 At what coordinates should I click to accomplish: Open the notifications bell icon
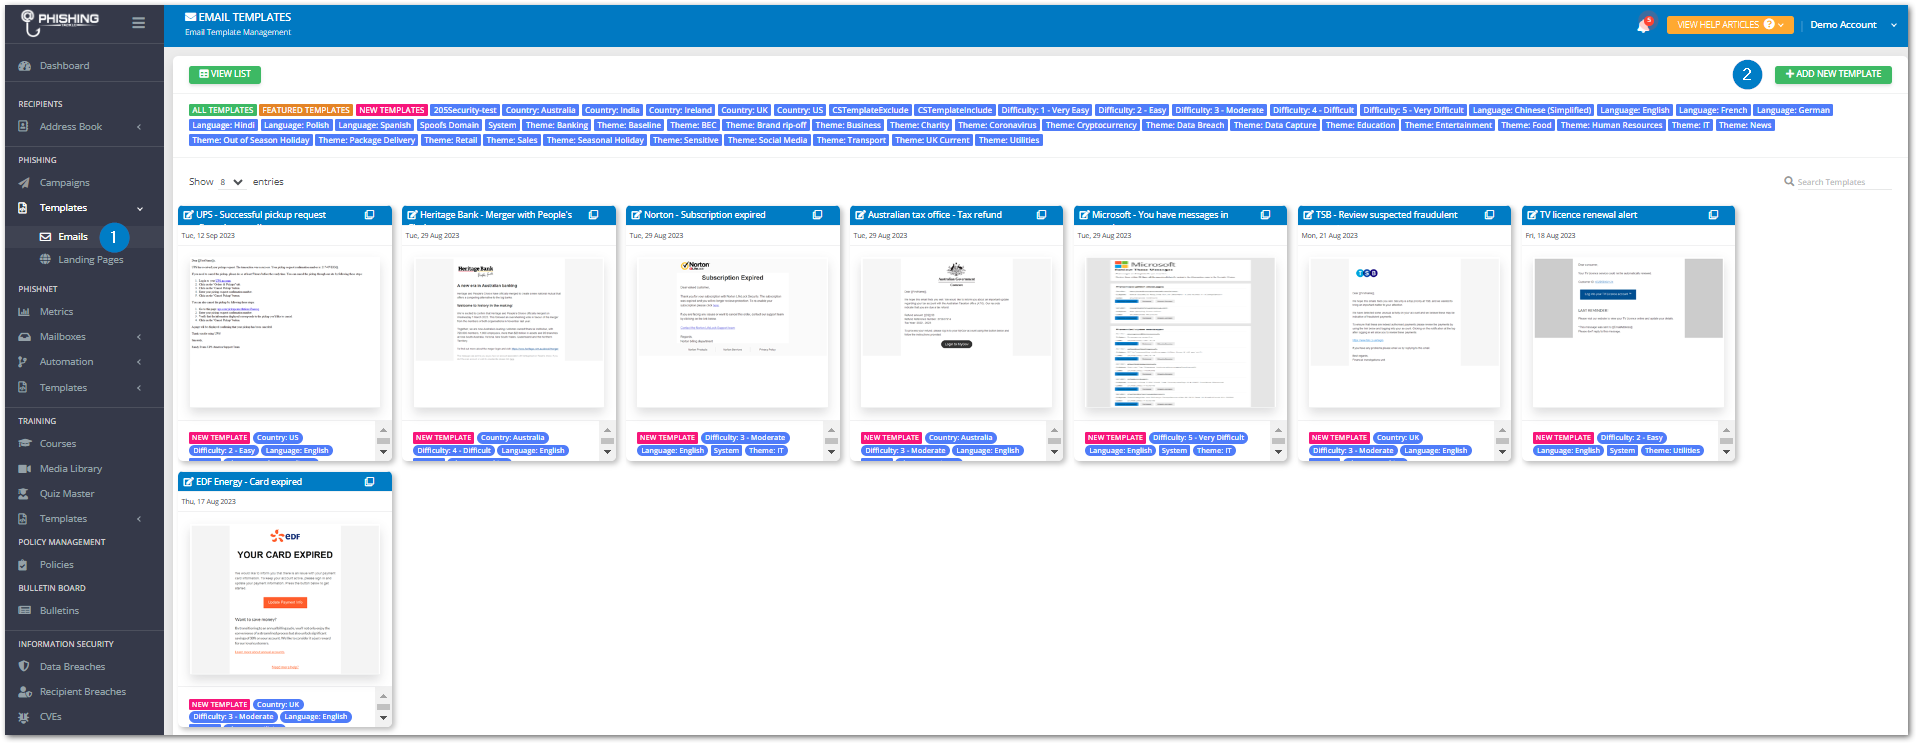[x=1643, y=25]
